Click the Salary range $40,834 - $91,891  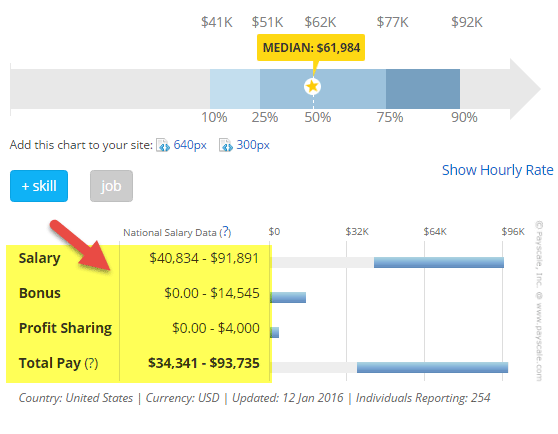[204, 258]
